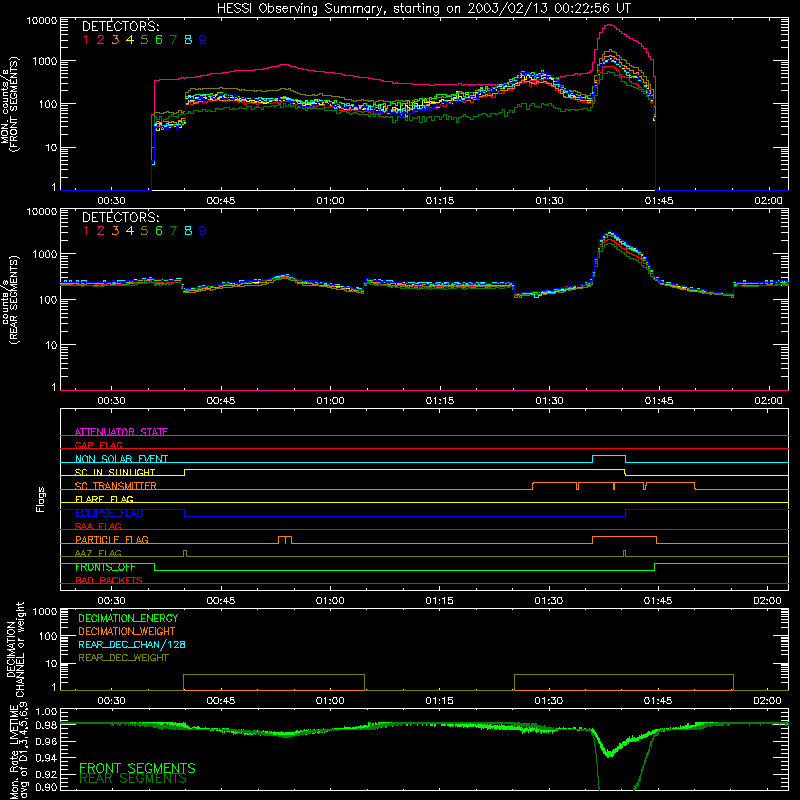Click '01:45' time tick under front segments plot

coord(659,201)
